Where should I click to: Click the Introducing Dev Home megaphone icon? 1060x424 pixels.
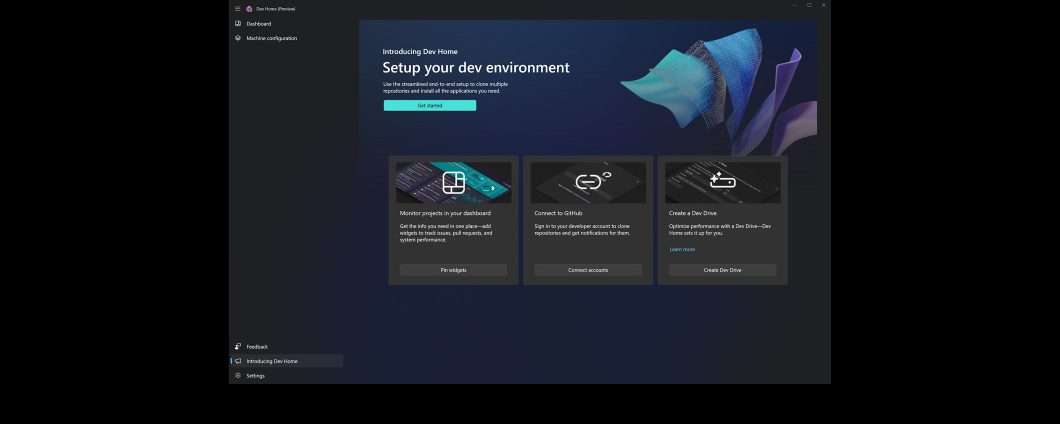[238, 361]
